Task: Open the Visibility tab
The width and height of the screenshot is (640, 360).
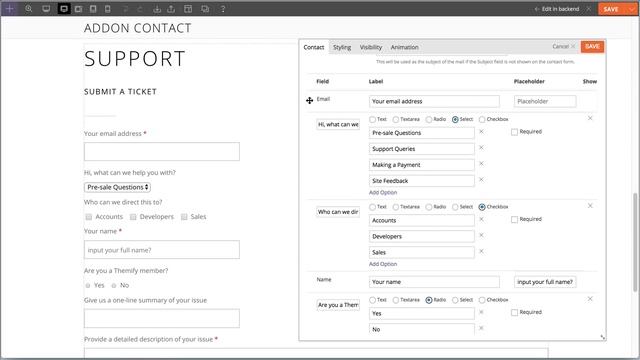Action: coord(371,47)
